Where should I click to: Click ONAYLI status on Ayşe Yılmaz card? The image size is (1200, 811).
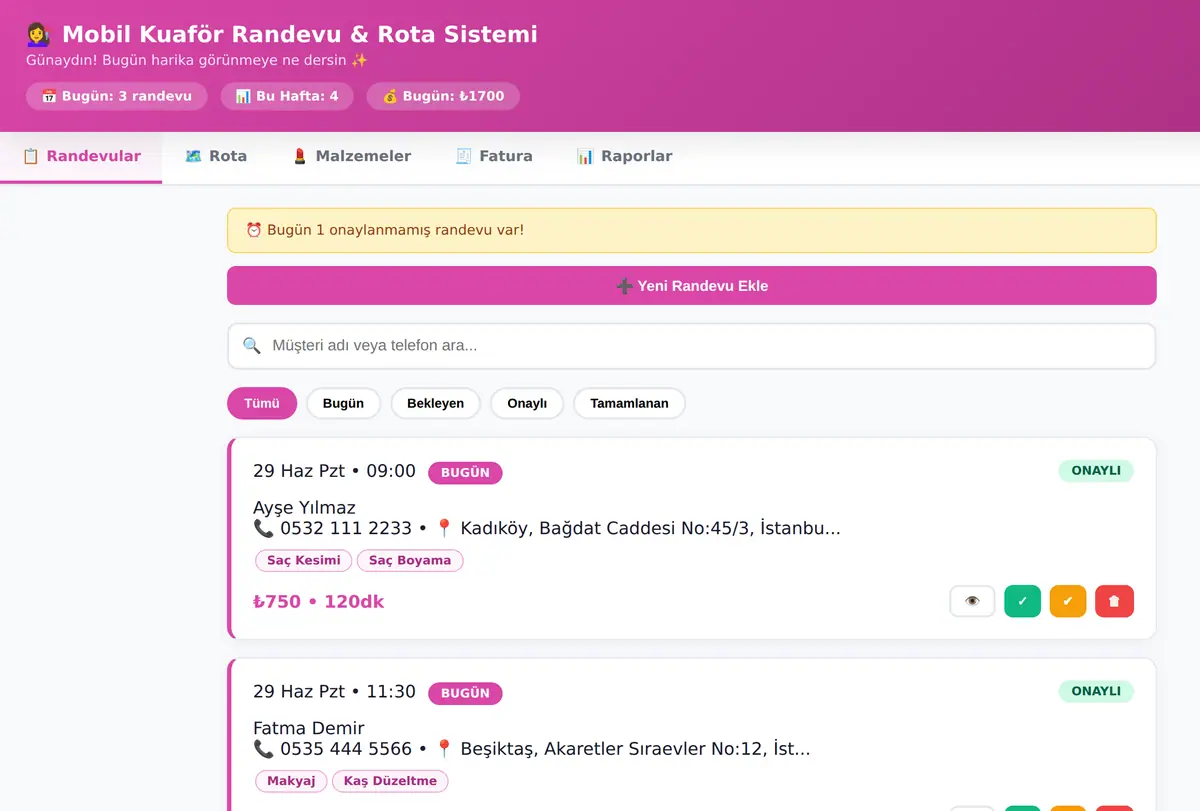1096,471
